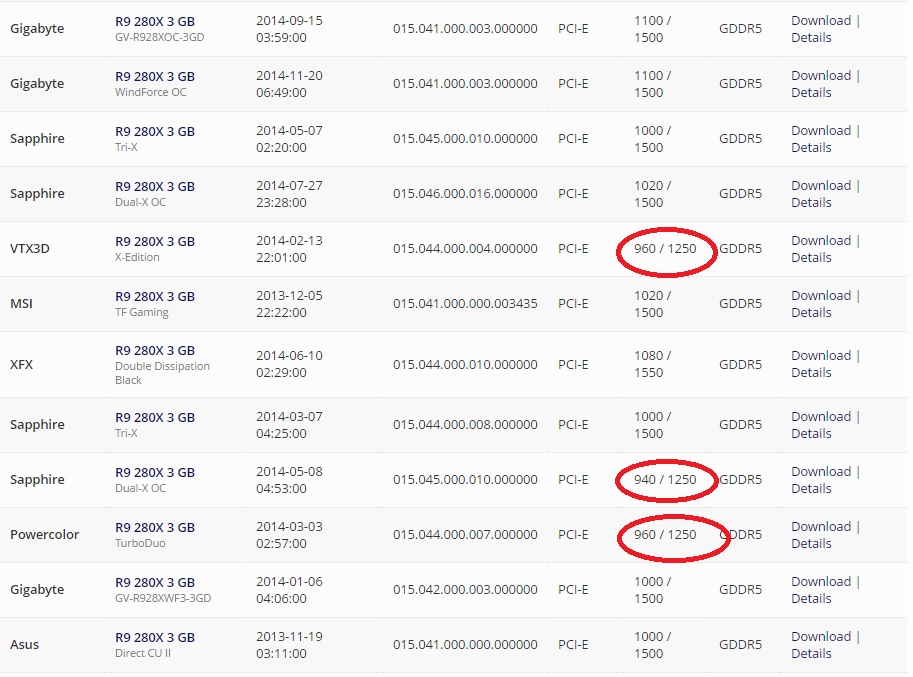
Task: View Details for Gigabyte WindForce OC
Action: (811, 93)
